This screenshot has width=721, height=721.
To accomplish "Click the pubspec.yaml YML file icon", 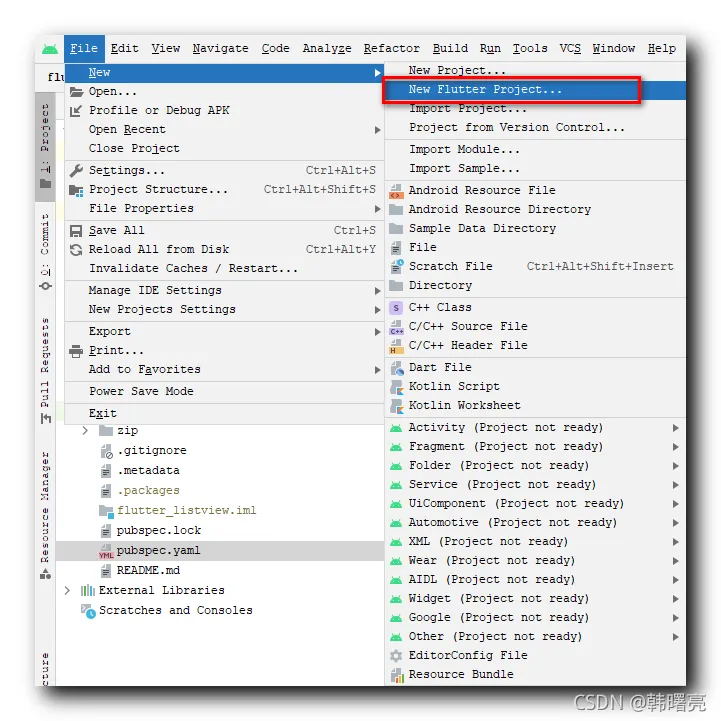I will coord(106,551).
